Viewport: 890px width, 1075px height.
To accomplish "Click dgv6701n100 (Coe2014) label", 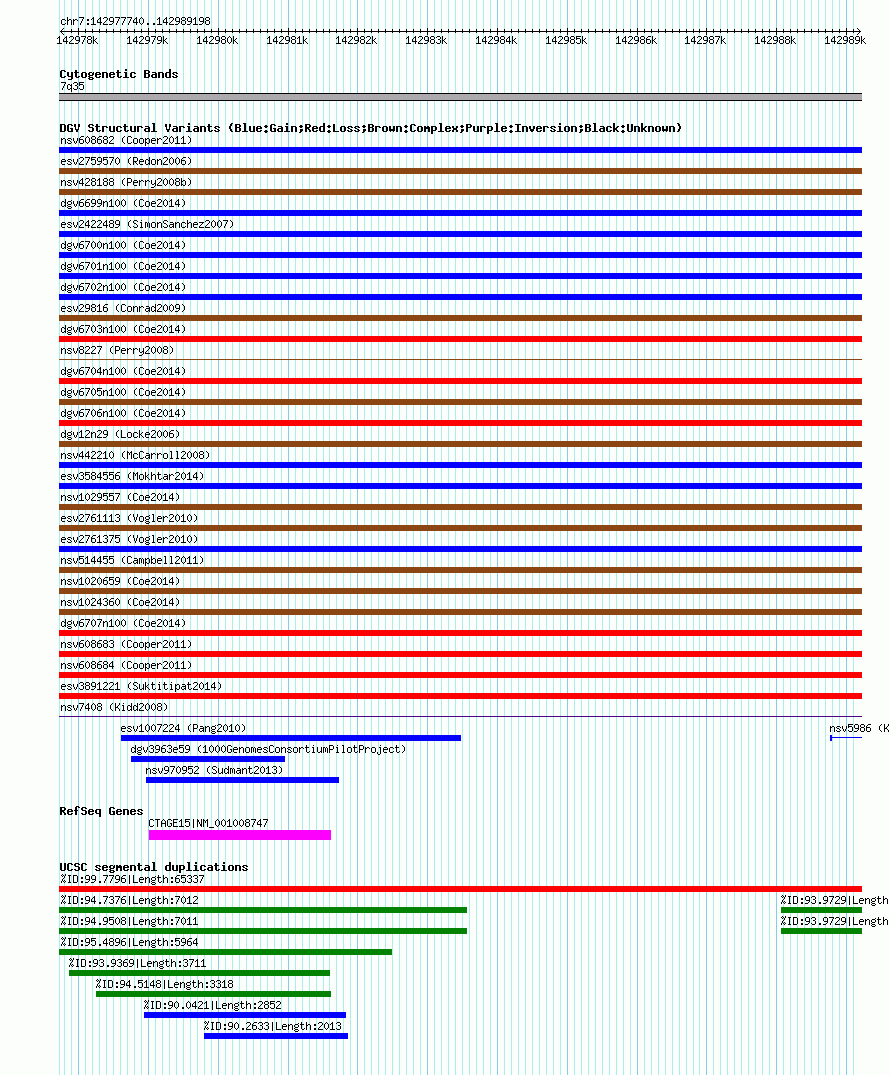I will coord(123,266).
